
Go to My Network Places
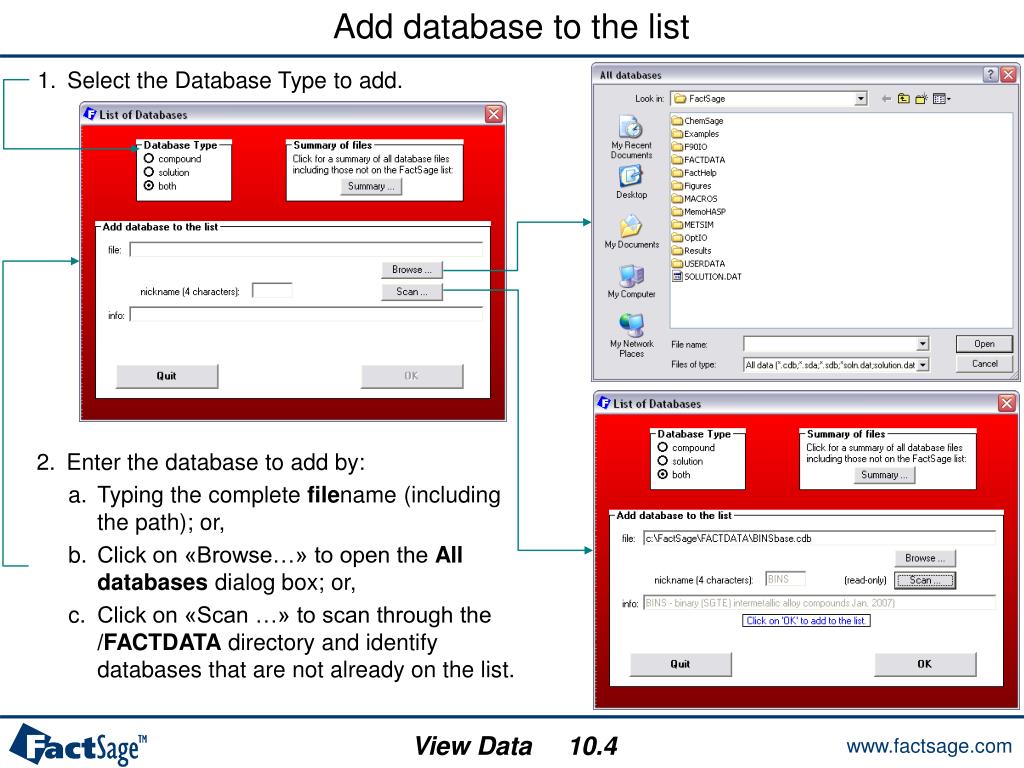631,336
